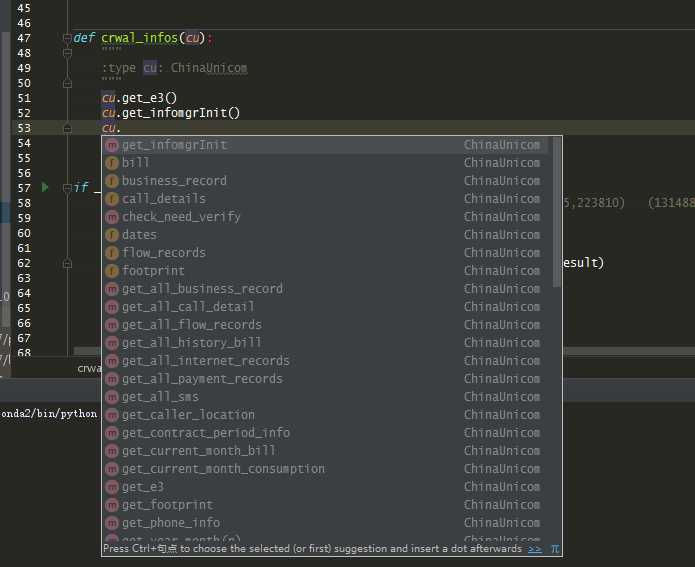Click the pi icon in completion footer
Viewport: 695px width, 567px height.
click(554, 549)
